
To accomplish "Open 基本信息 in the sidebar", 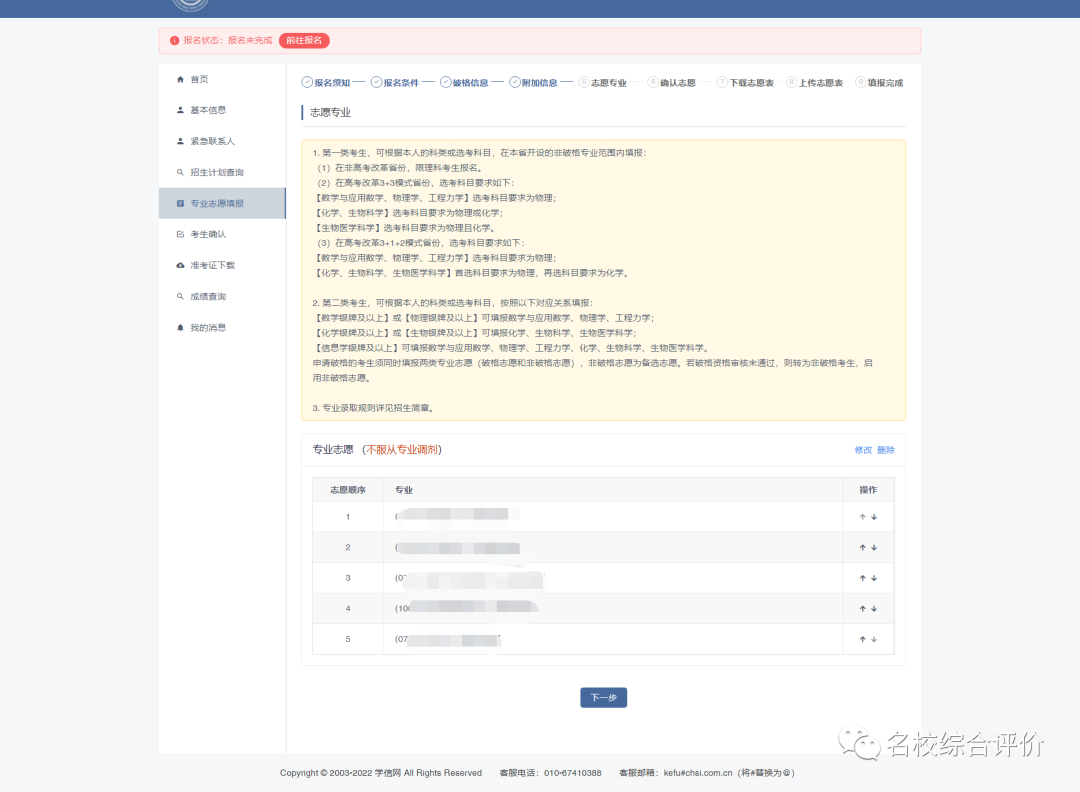I will click(x=208, y=110).
